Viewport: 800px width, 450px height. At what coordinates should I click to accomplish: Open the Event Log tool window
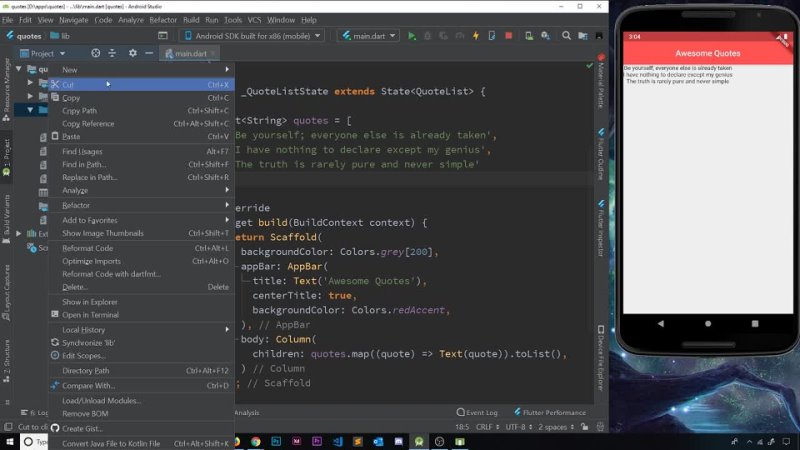(477, 412)
